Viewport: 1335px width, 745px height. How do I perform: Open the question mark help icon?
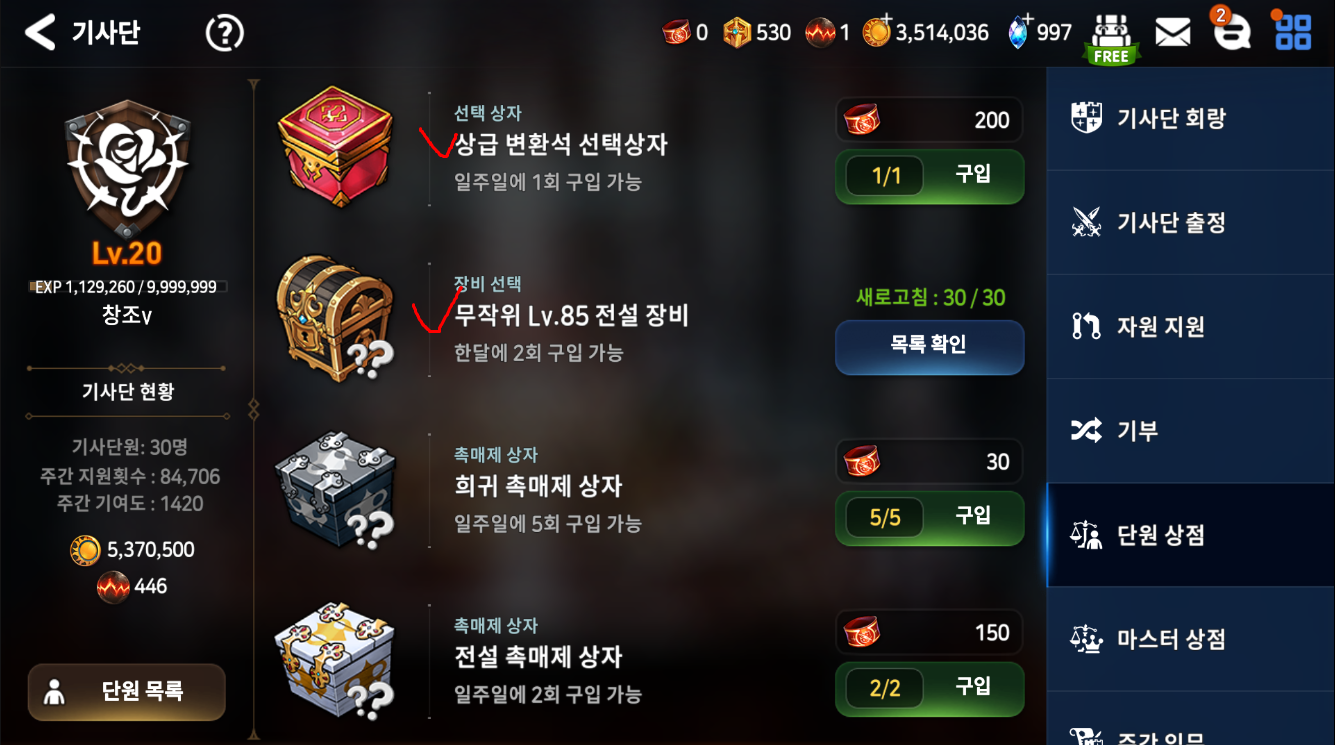pyautogui.click(x=224, y=33)
